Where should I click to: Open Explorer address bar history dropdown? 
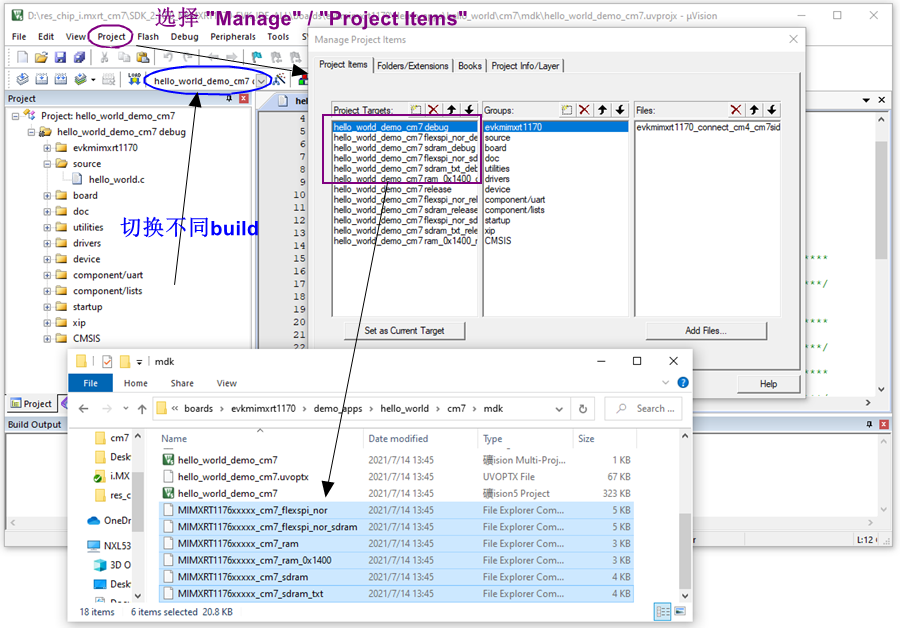coord(559,409)
